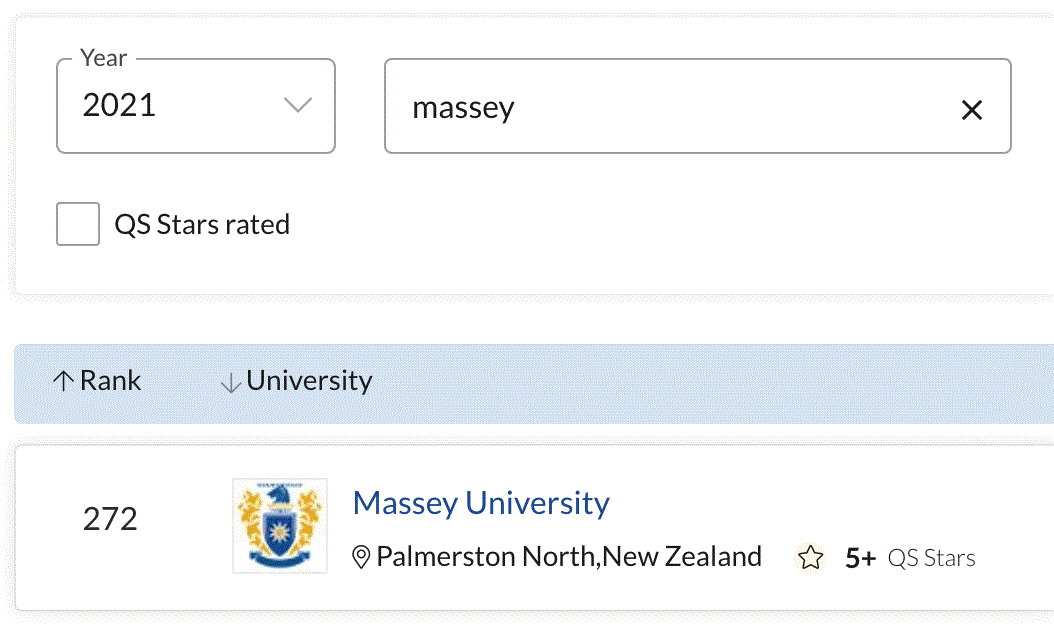Focus the search field containing massey
Viewport: 1054px width, 630px height.
(698, 106)
